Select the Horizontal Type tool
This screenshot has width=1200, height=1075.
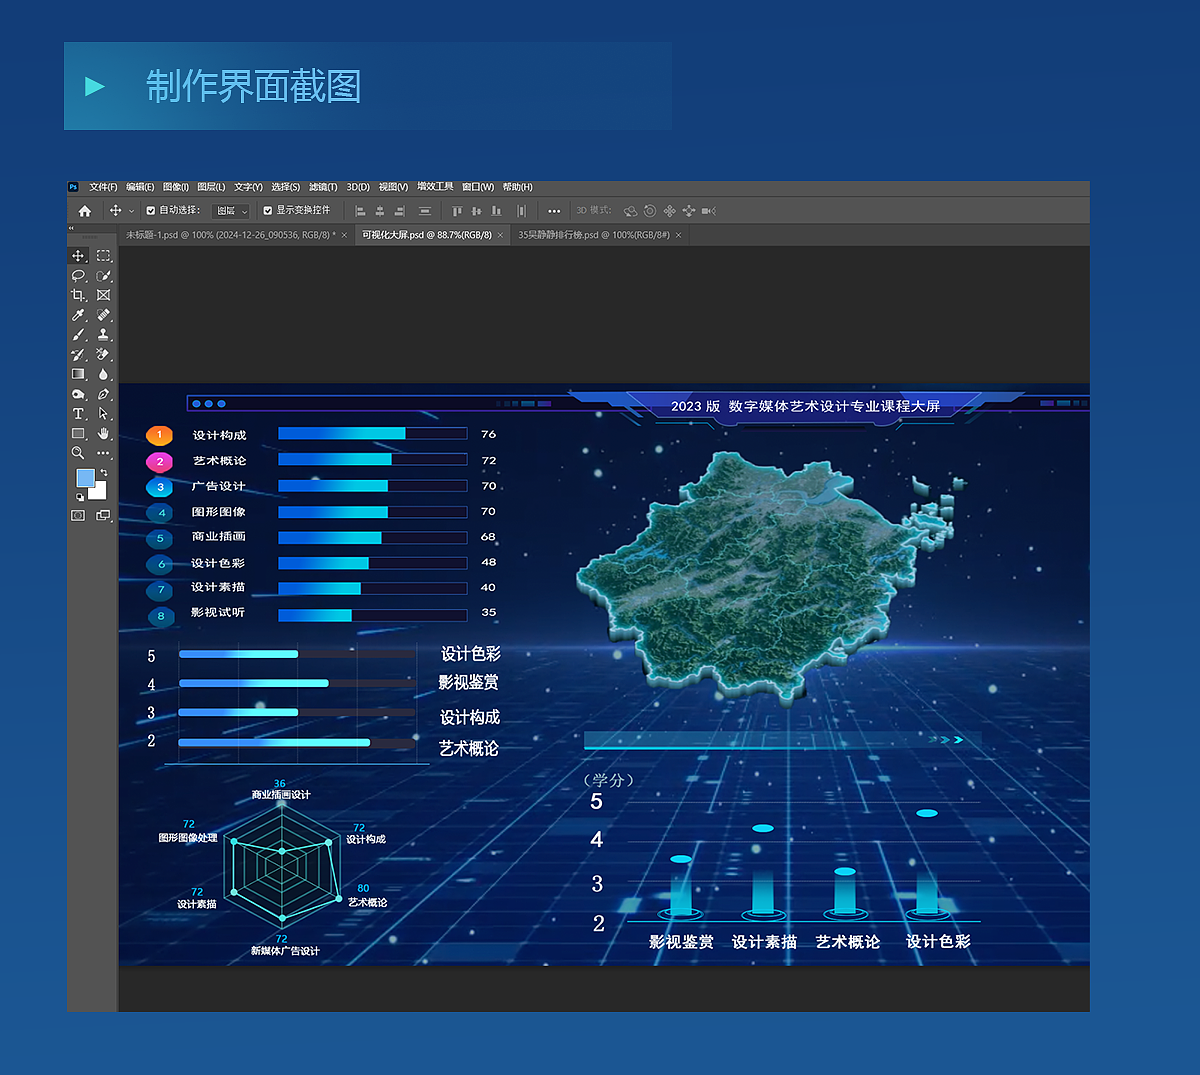pyautogui.click(x=78, y=413)
